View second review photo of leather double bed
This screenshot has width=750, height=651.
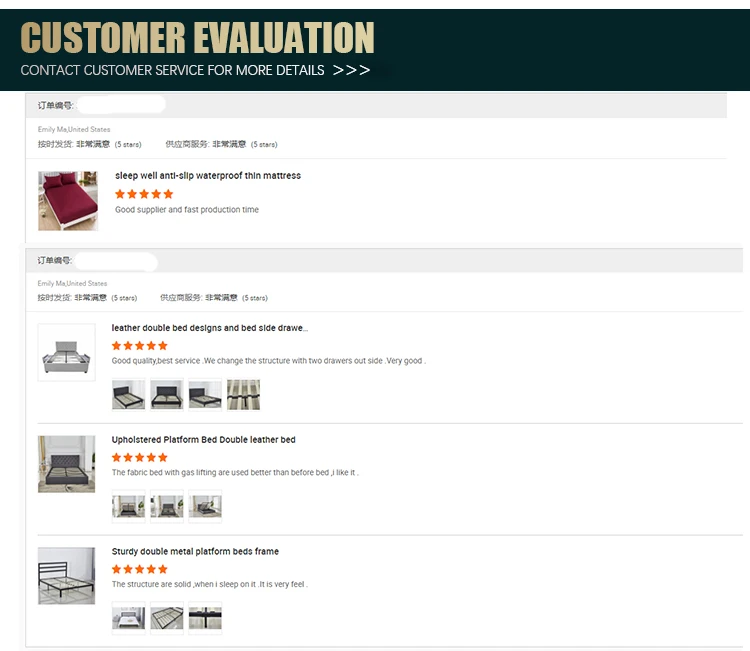(x=167, y=395)
